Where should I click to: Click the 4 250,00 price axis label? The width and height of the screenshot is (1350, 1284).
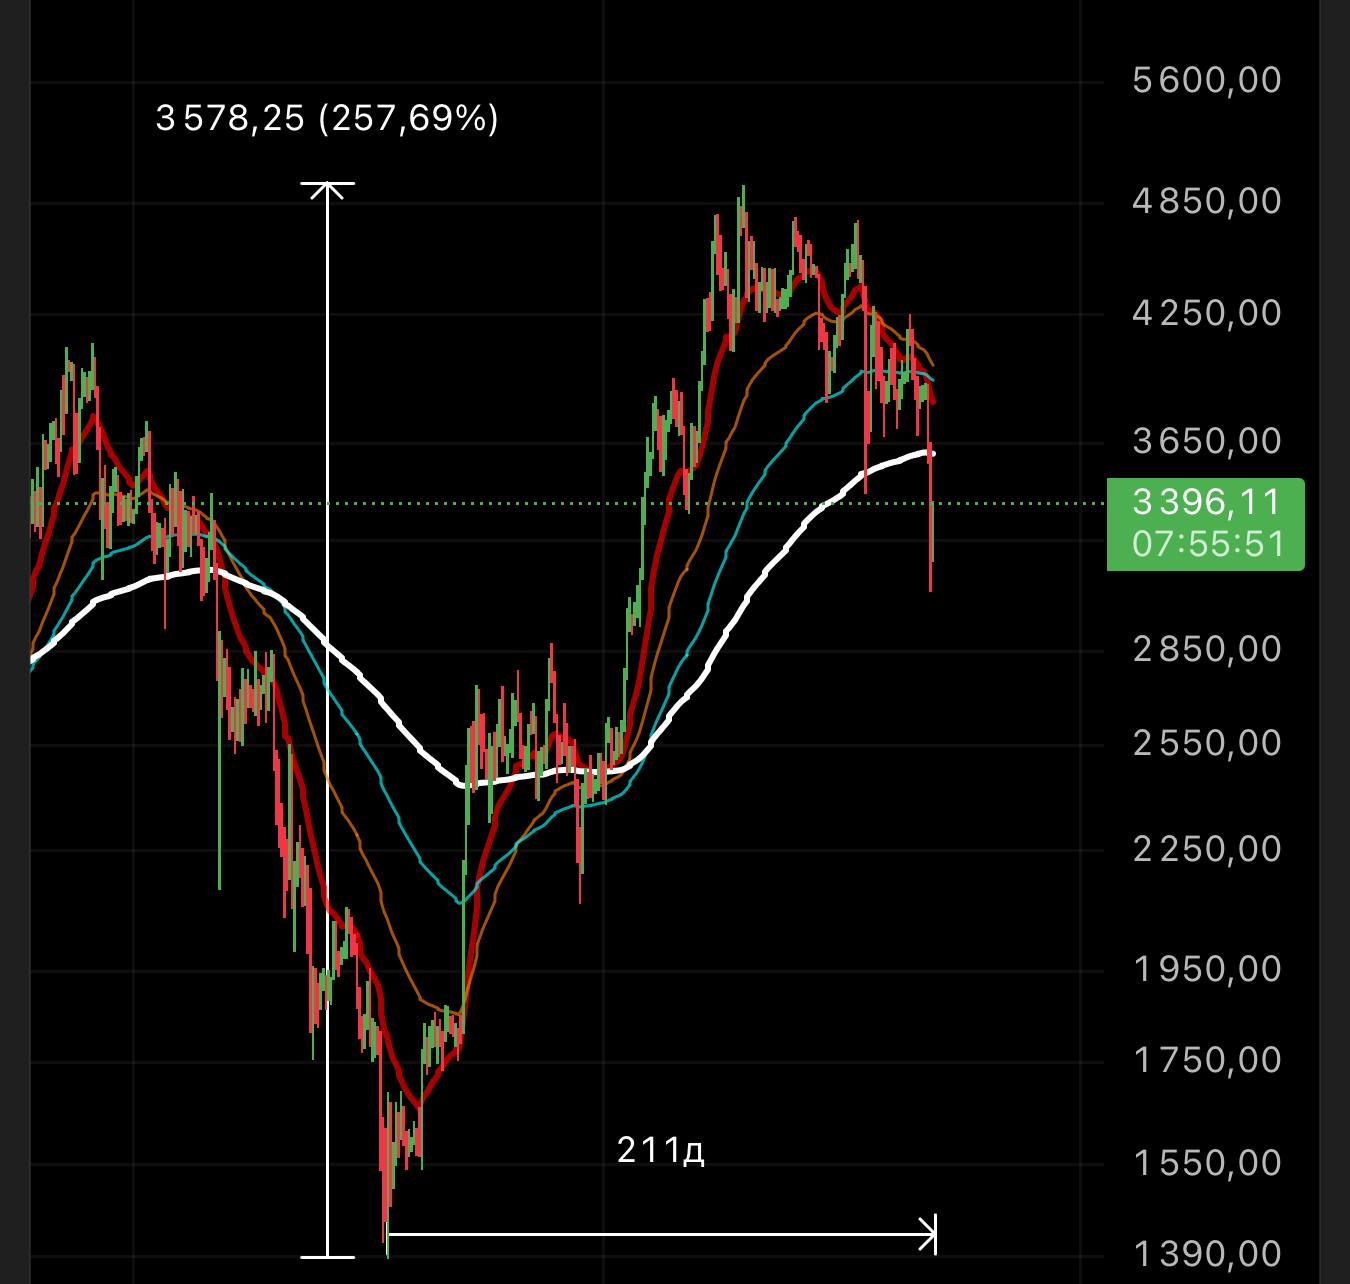pos(1206,314)
